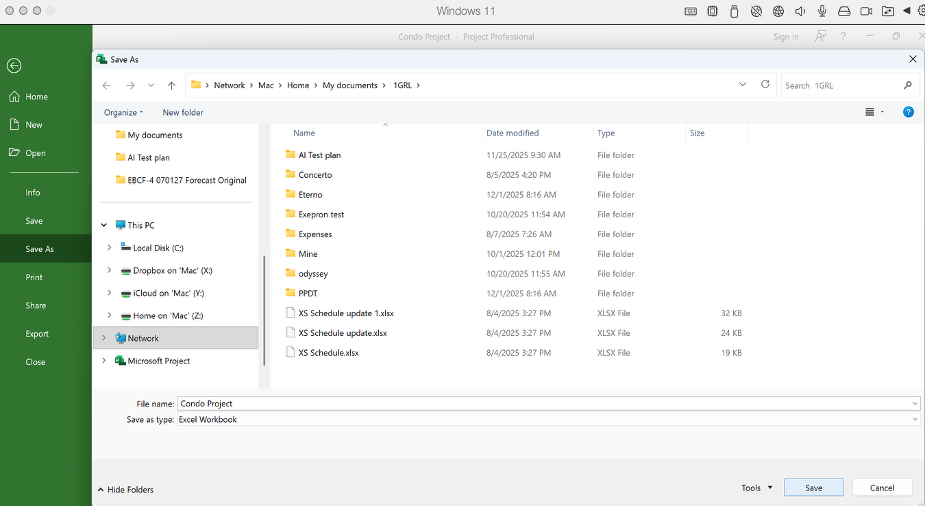Choose Share in backstage menu
Image resolution: width=926 pixels, height=506 pixels.
(35, 305)
